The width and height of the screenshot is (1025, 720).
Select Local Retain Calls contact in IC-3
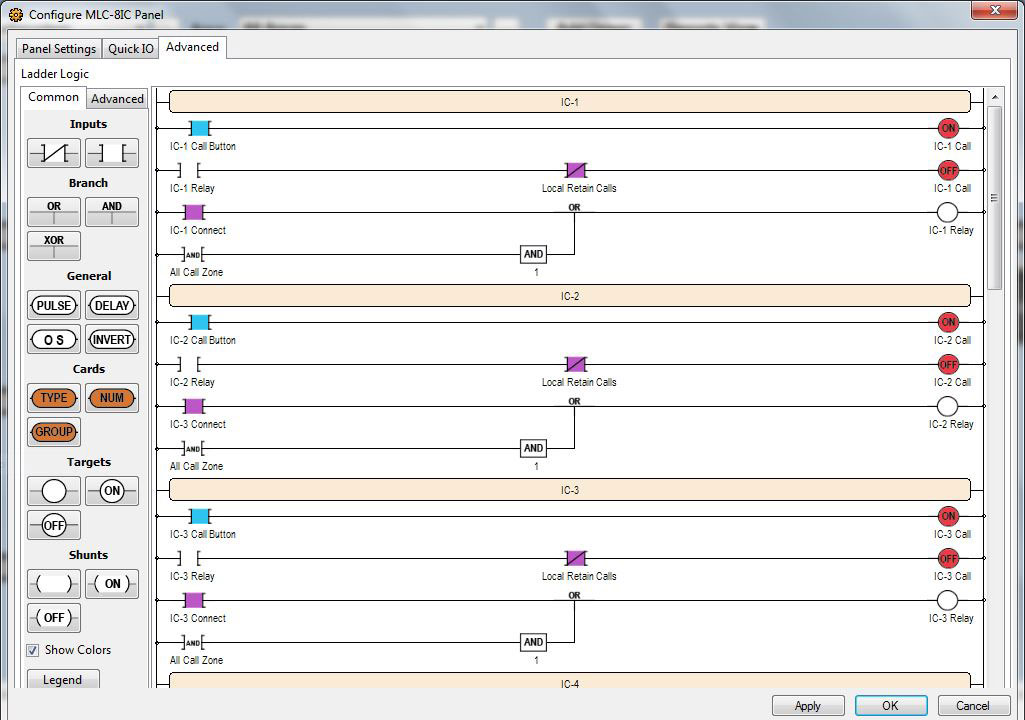point(575,558)
